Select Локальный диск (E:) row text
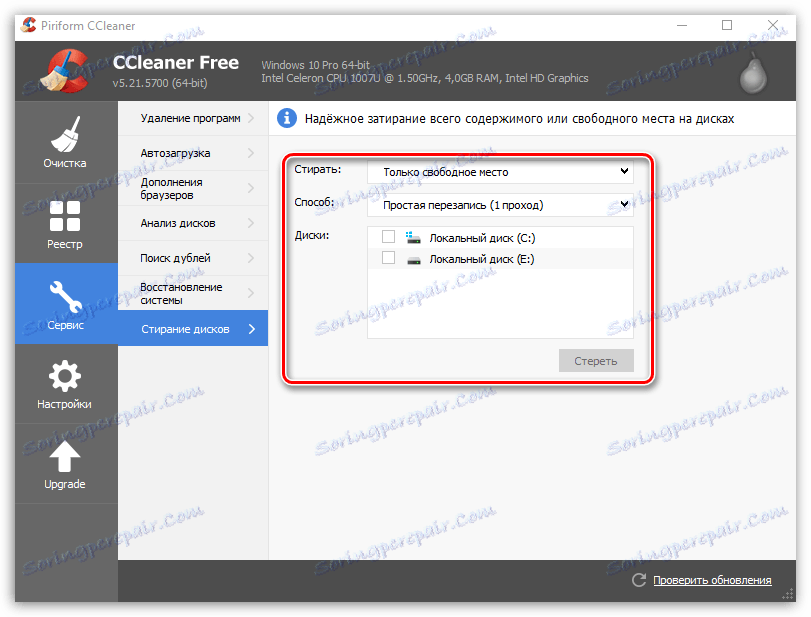The width and height of the screenshot is (811, 617). pos(482,259)
